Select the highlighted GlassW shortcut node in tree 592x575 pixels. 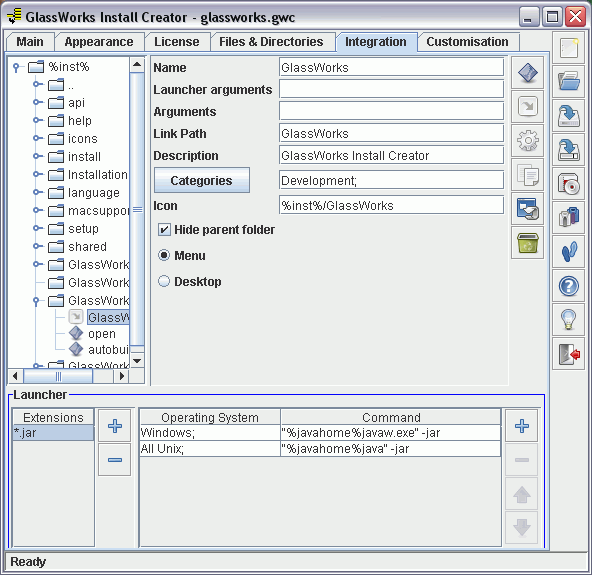click(x=108, y=317)
